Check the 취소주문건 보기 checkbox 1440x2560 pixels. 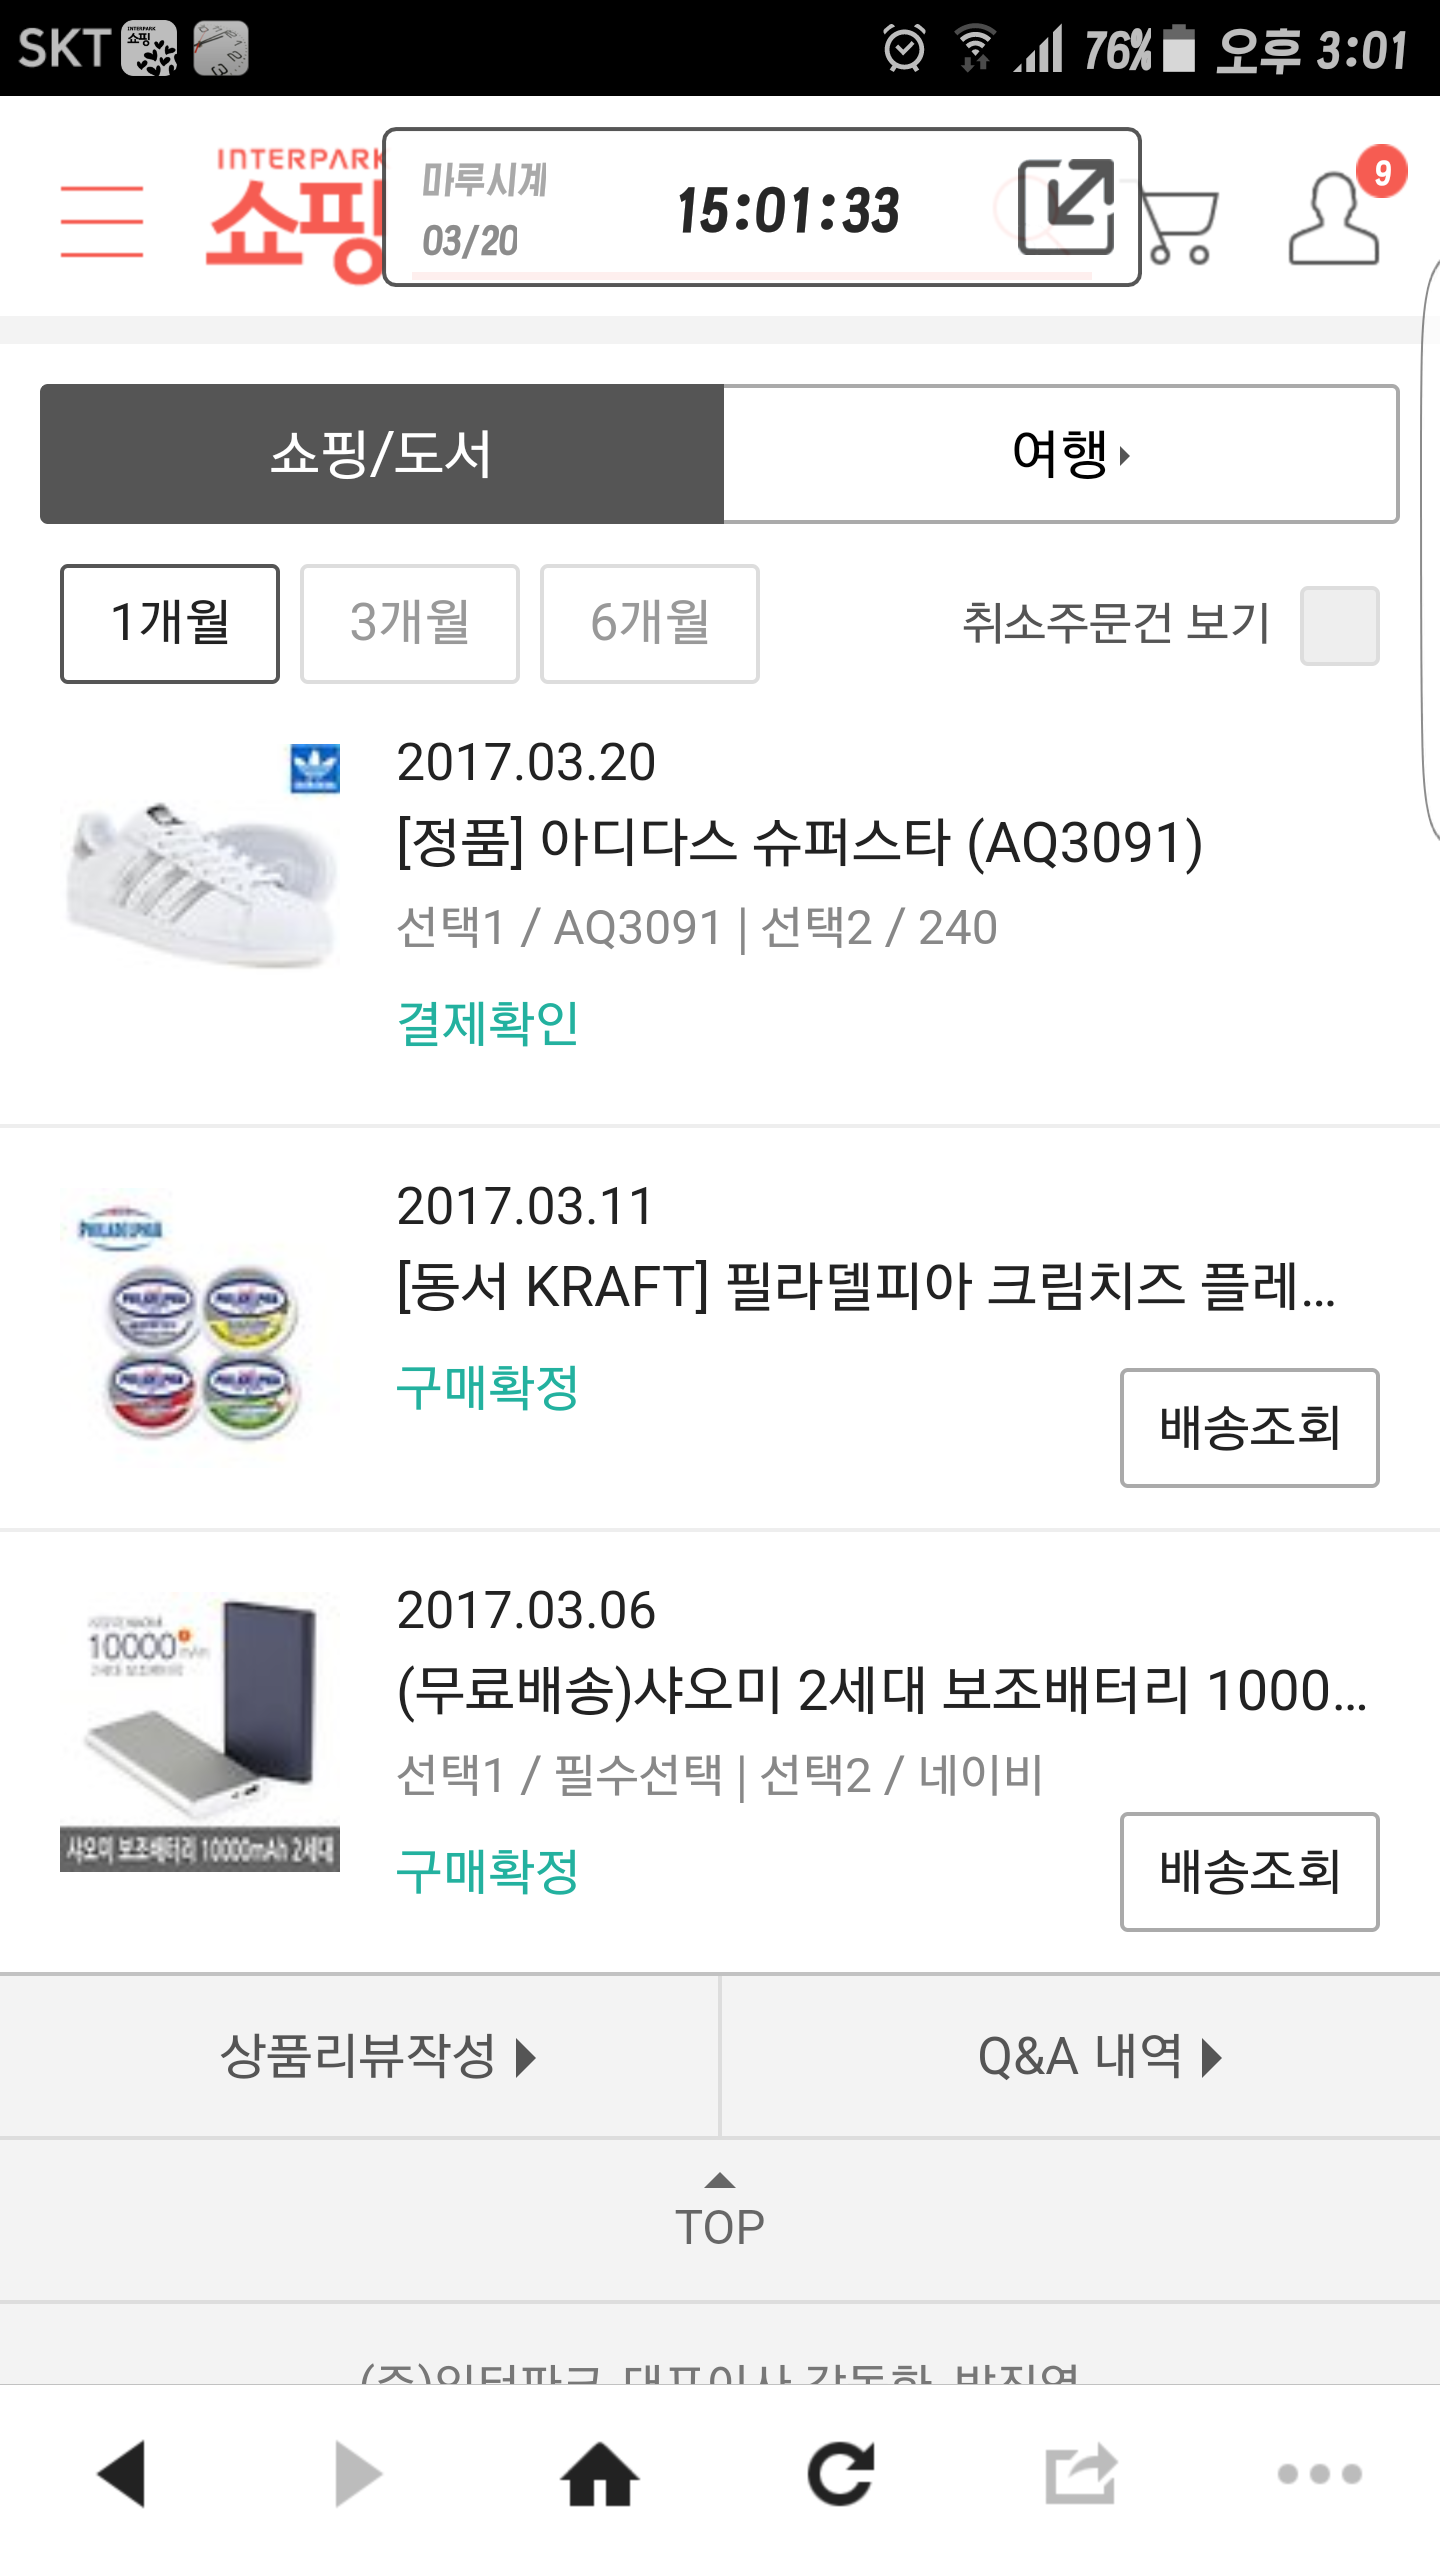coord(1339,625)
